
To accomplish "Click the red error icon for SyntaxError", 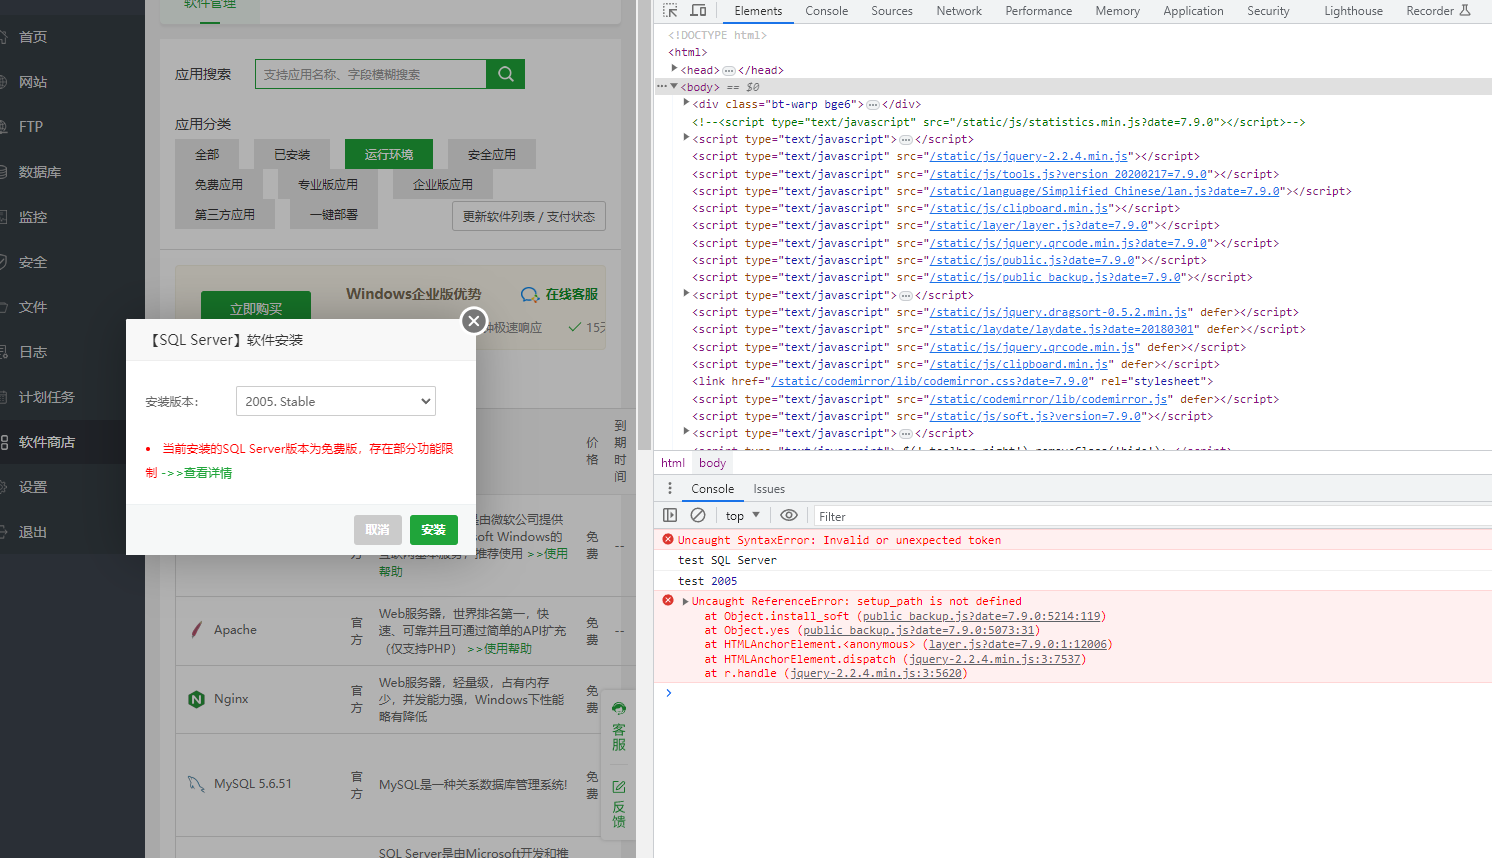I will click(x=668, y=539).
